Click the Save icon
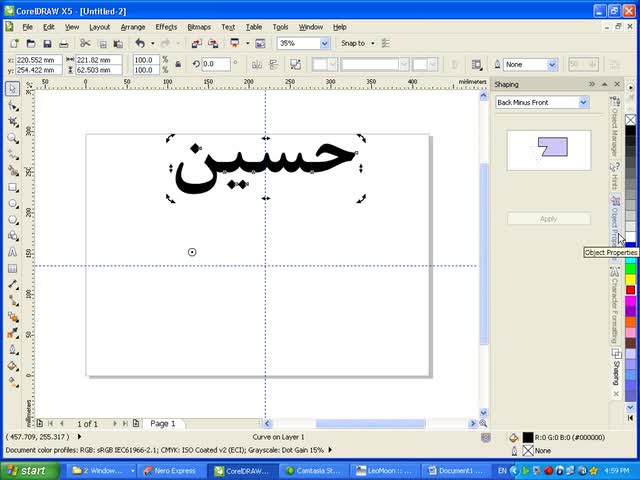Viewport: 640px width, 480px height. (47, 43)
